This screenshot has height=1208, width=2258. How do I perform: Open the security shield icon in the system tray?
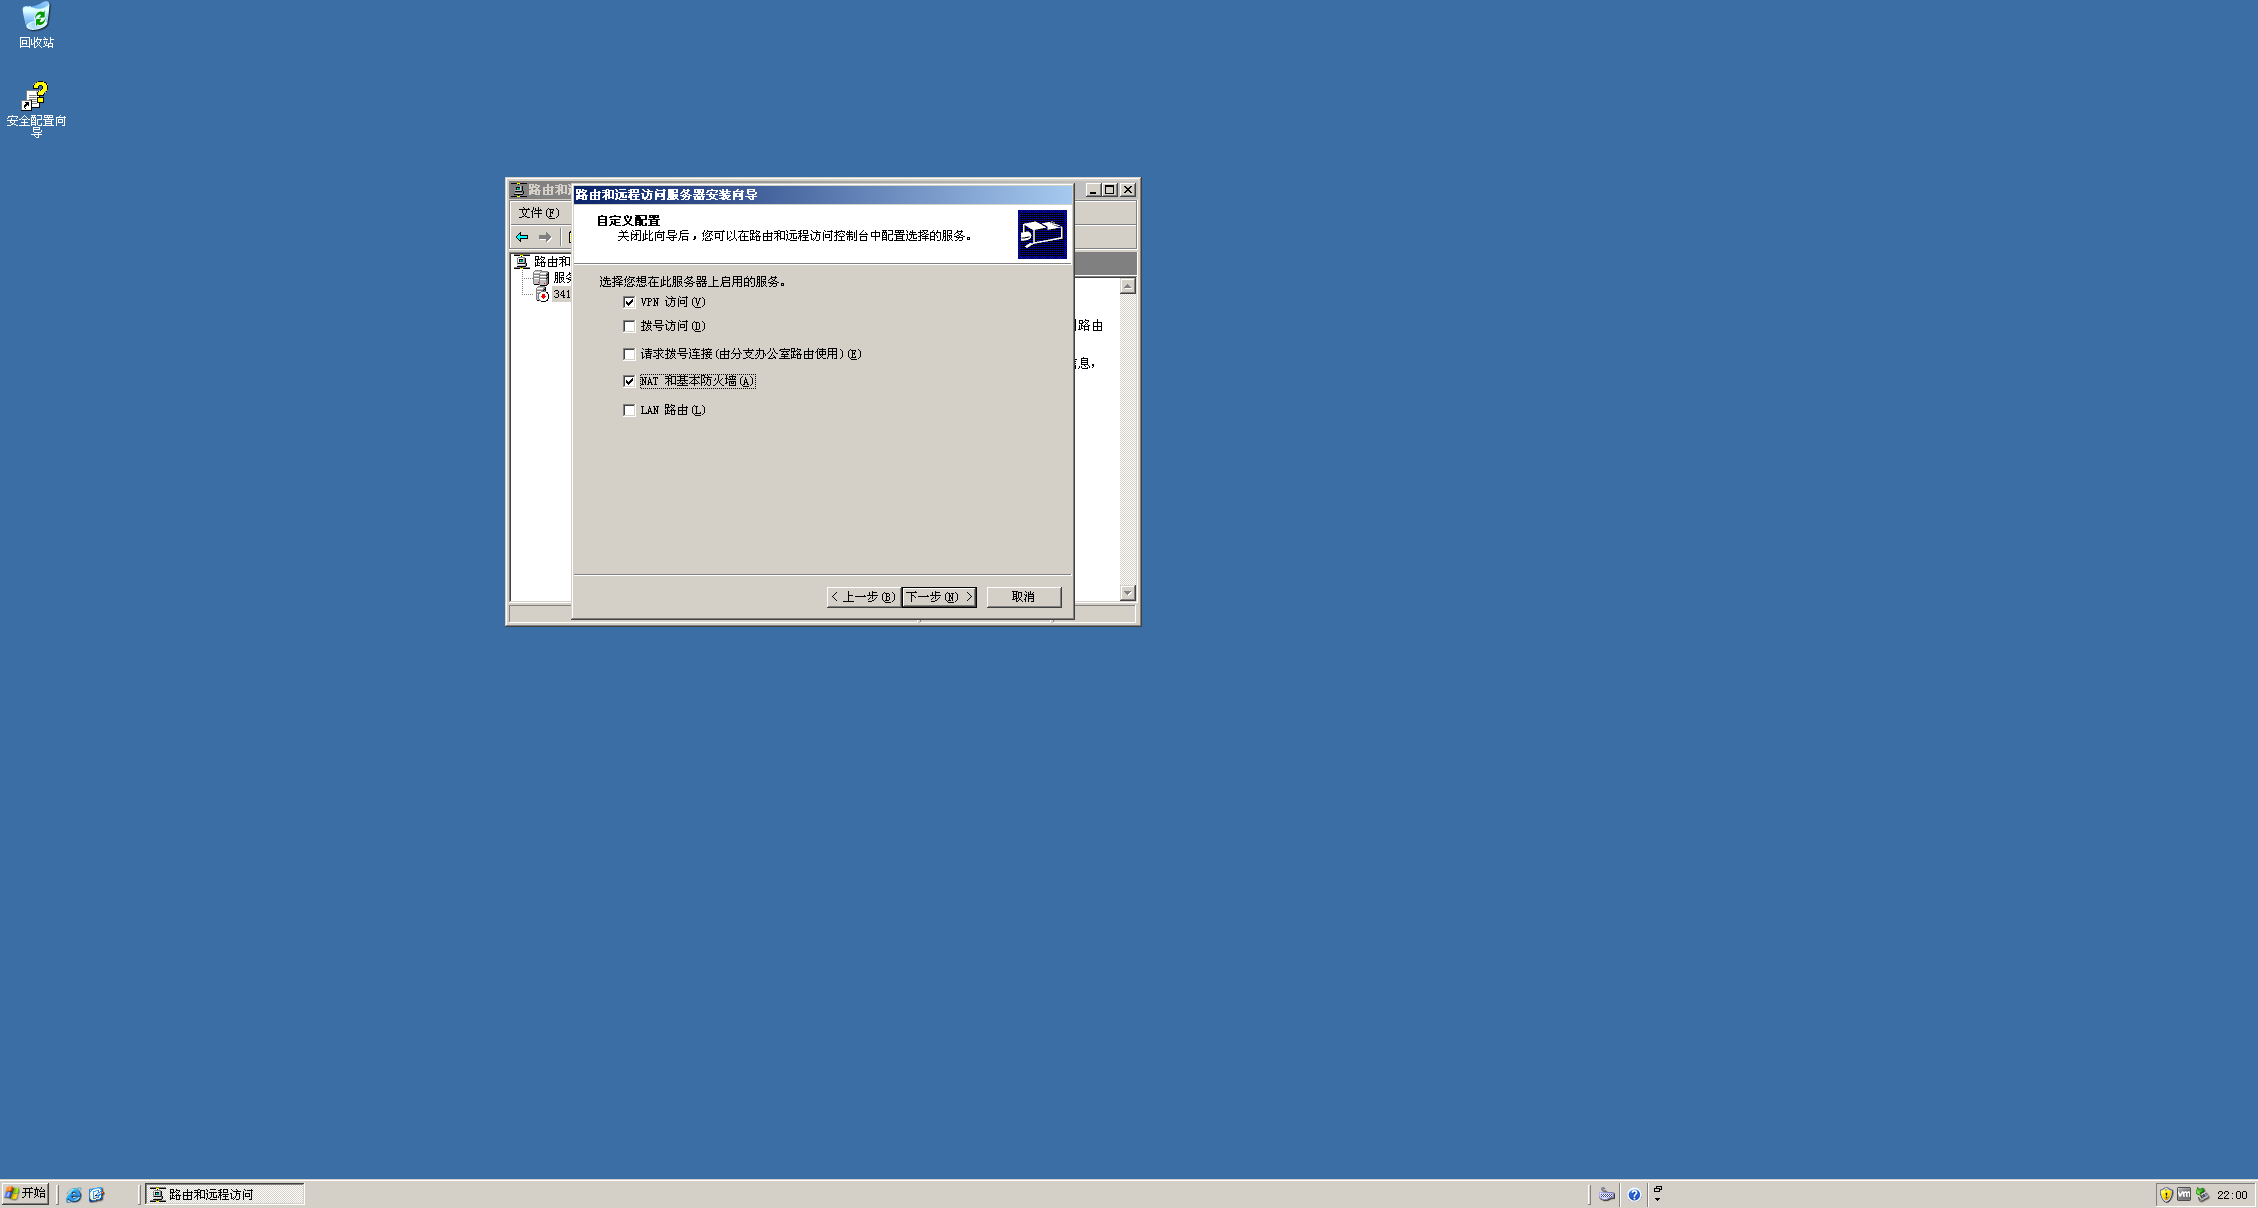pyautogui.click(x=2165, y=1194)
